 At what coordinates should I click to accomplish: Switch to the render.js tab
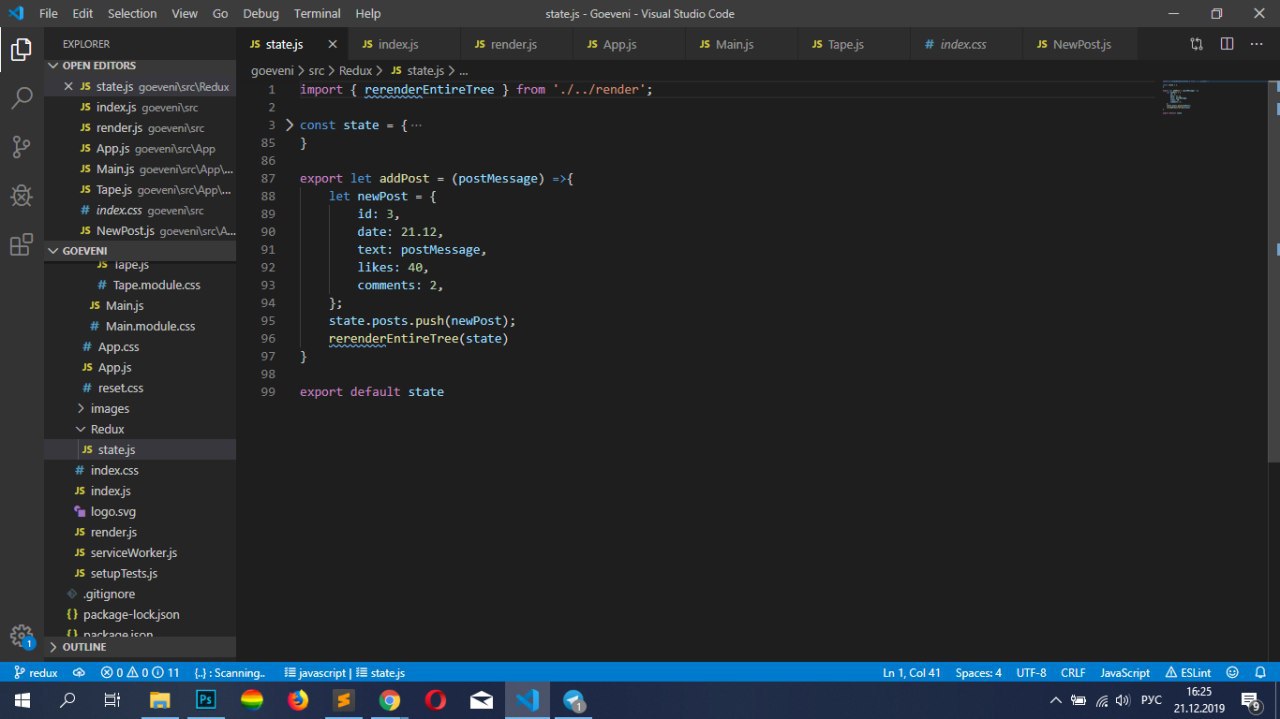[x=514, y=44]
